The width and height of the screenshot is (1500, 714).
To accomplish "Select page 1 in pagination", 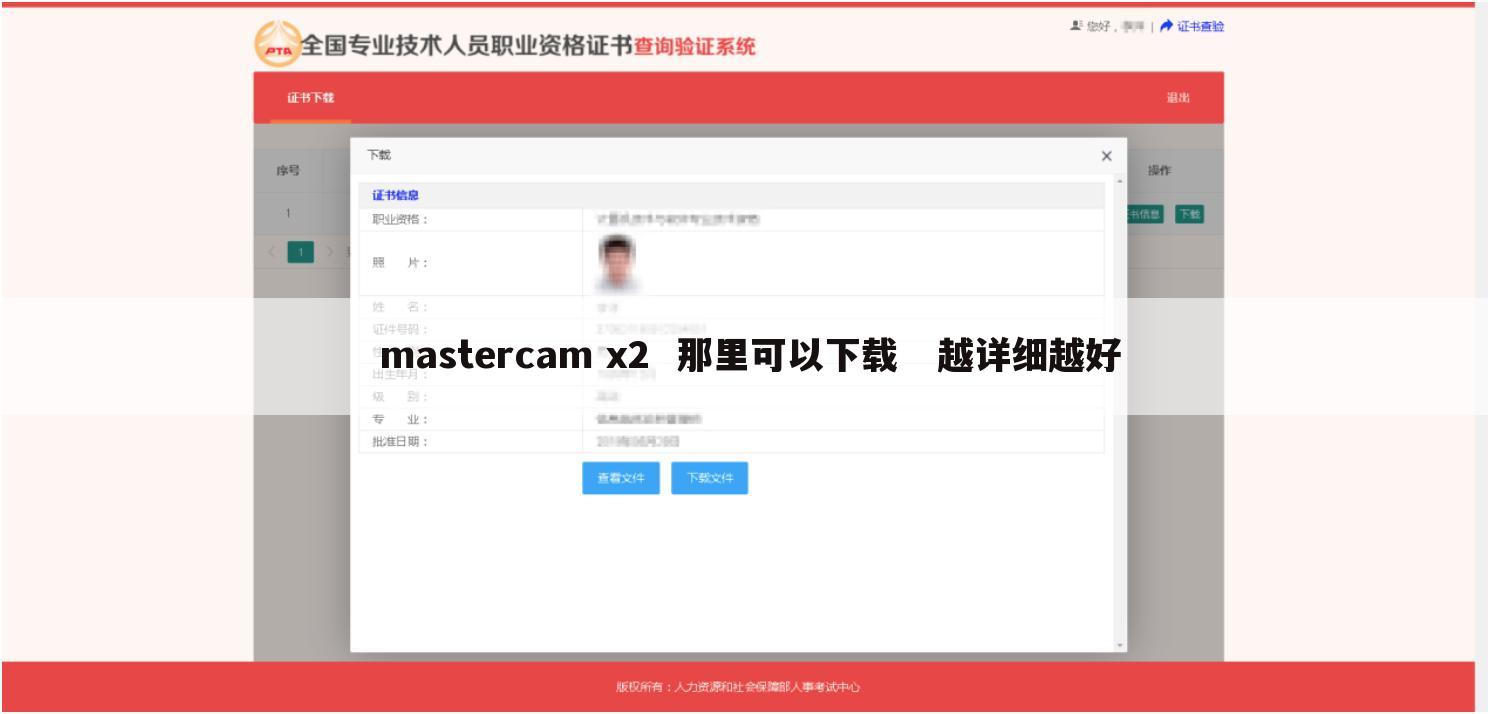I will click(301, 252).
